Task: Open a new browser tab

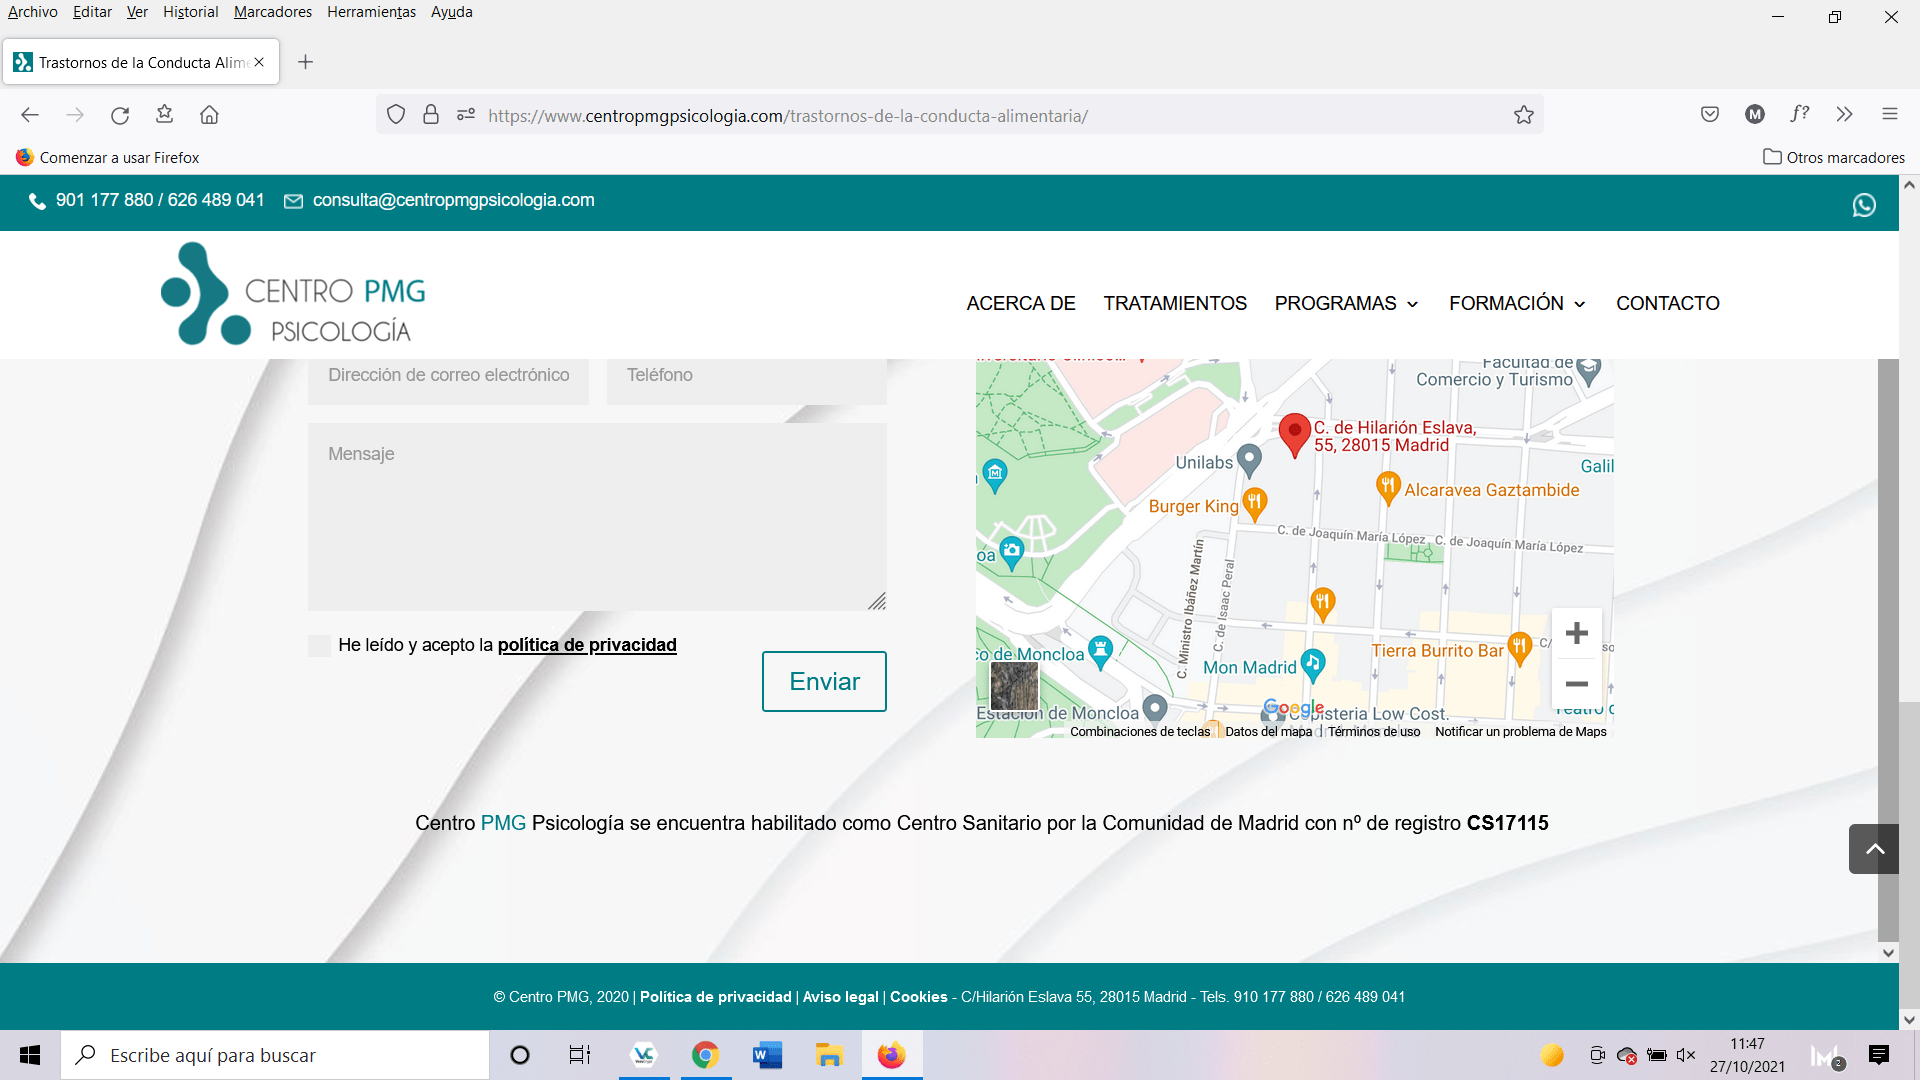Action: [x=306, y=62]
